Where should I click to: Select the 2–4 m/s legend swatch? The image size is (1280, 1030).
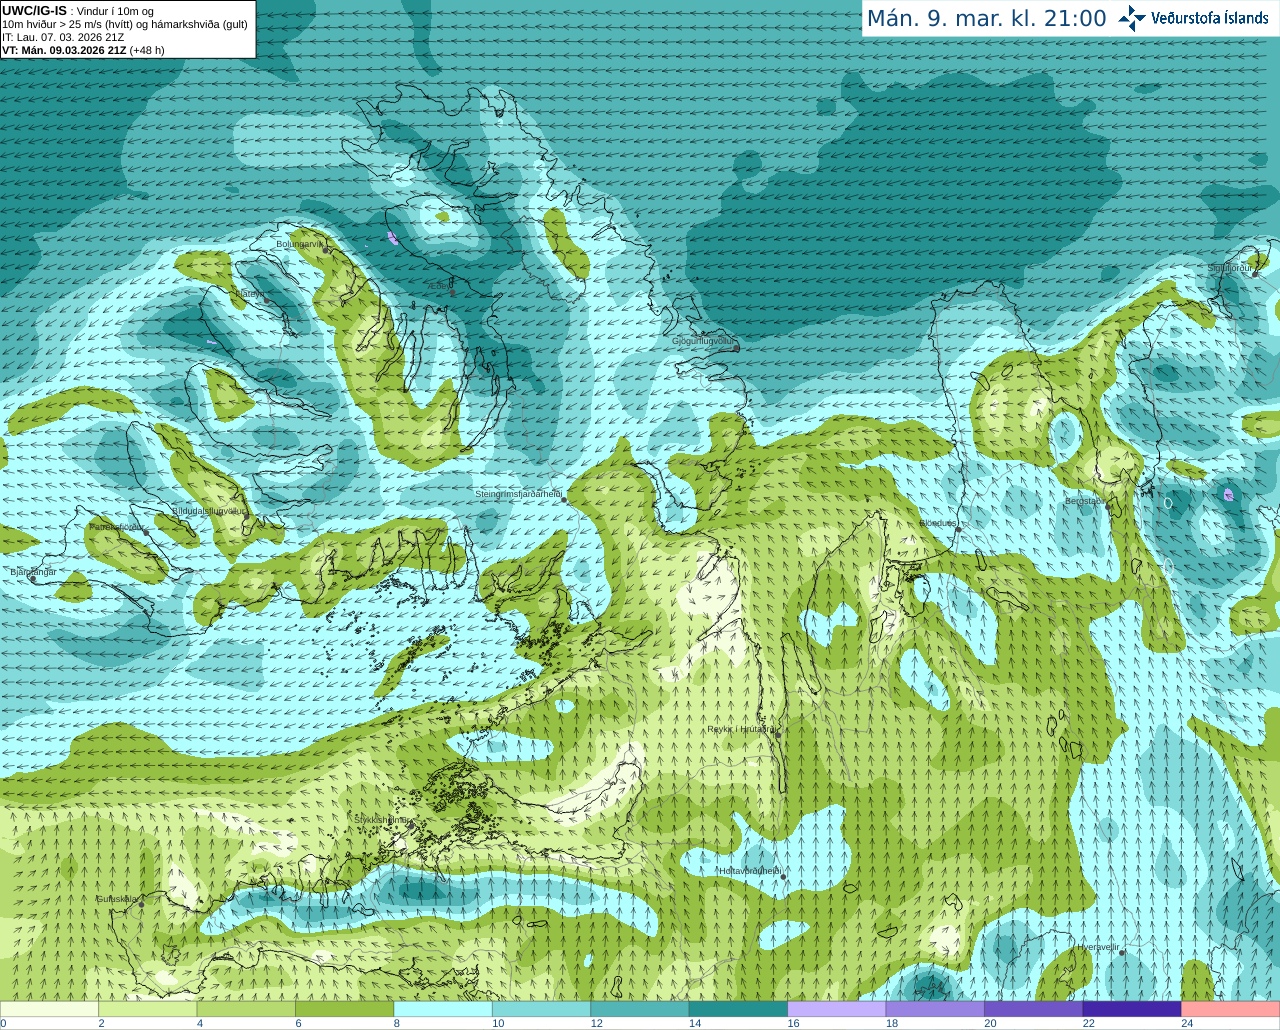pos(147,1009)
